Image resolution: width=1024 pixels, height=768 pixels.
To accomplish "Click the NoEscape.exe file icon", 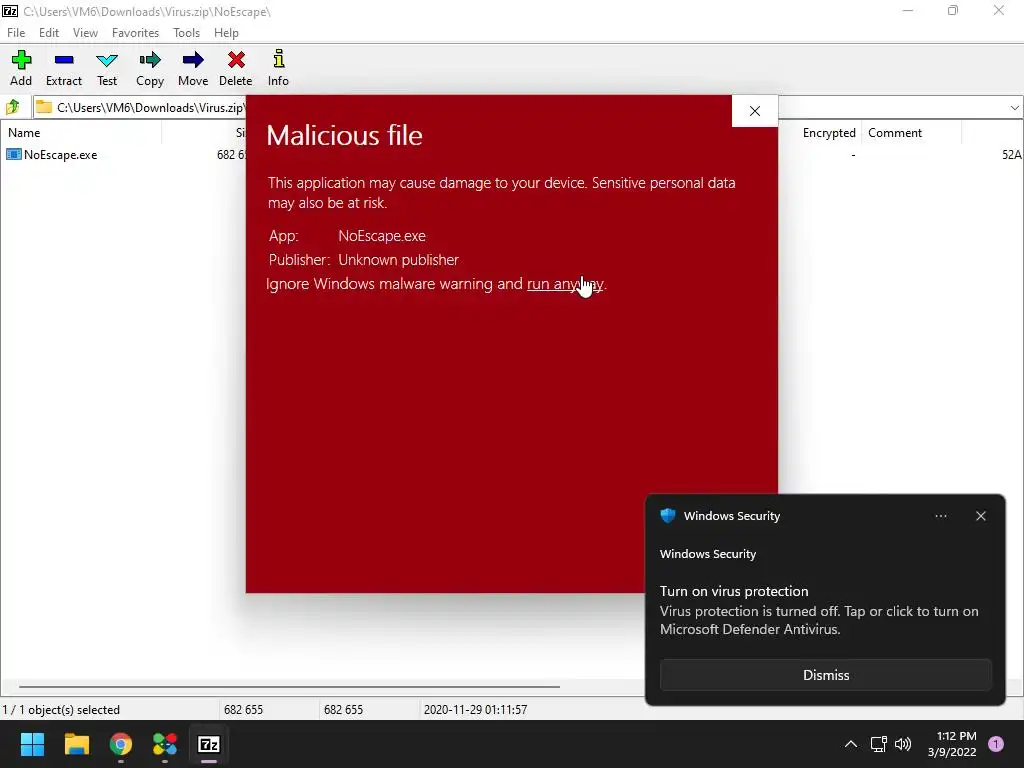I will (13, 154).
